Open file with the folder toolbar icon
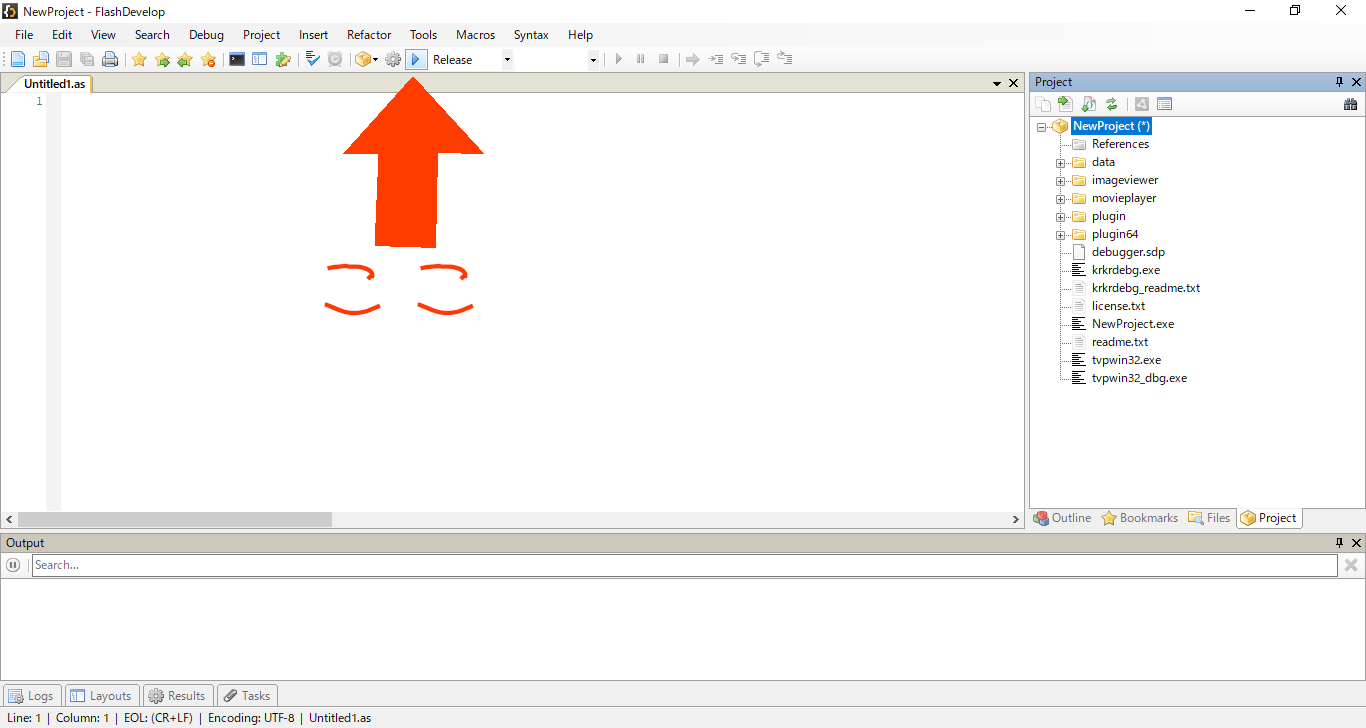 (41, 60)
